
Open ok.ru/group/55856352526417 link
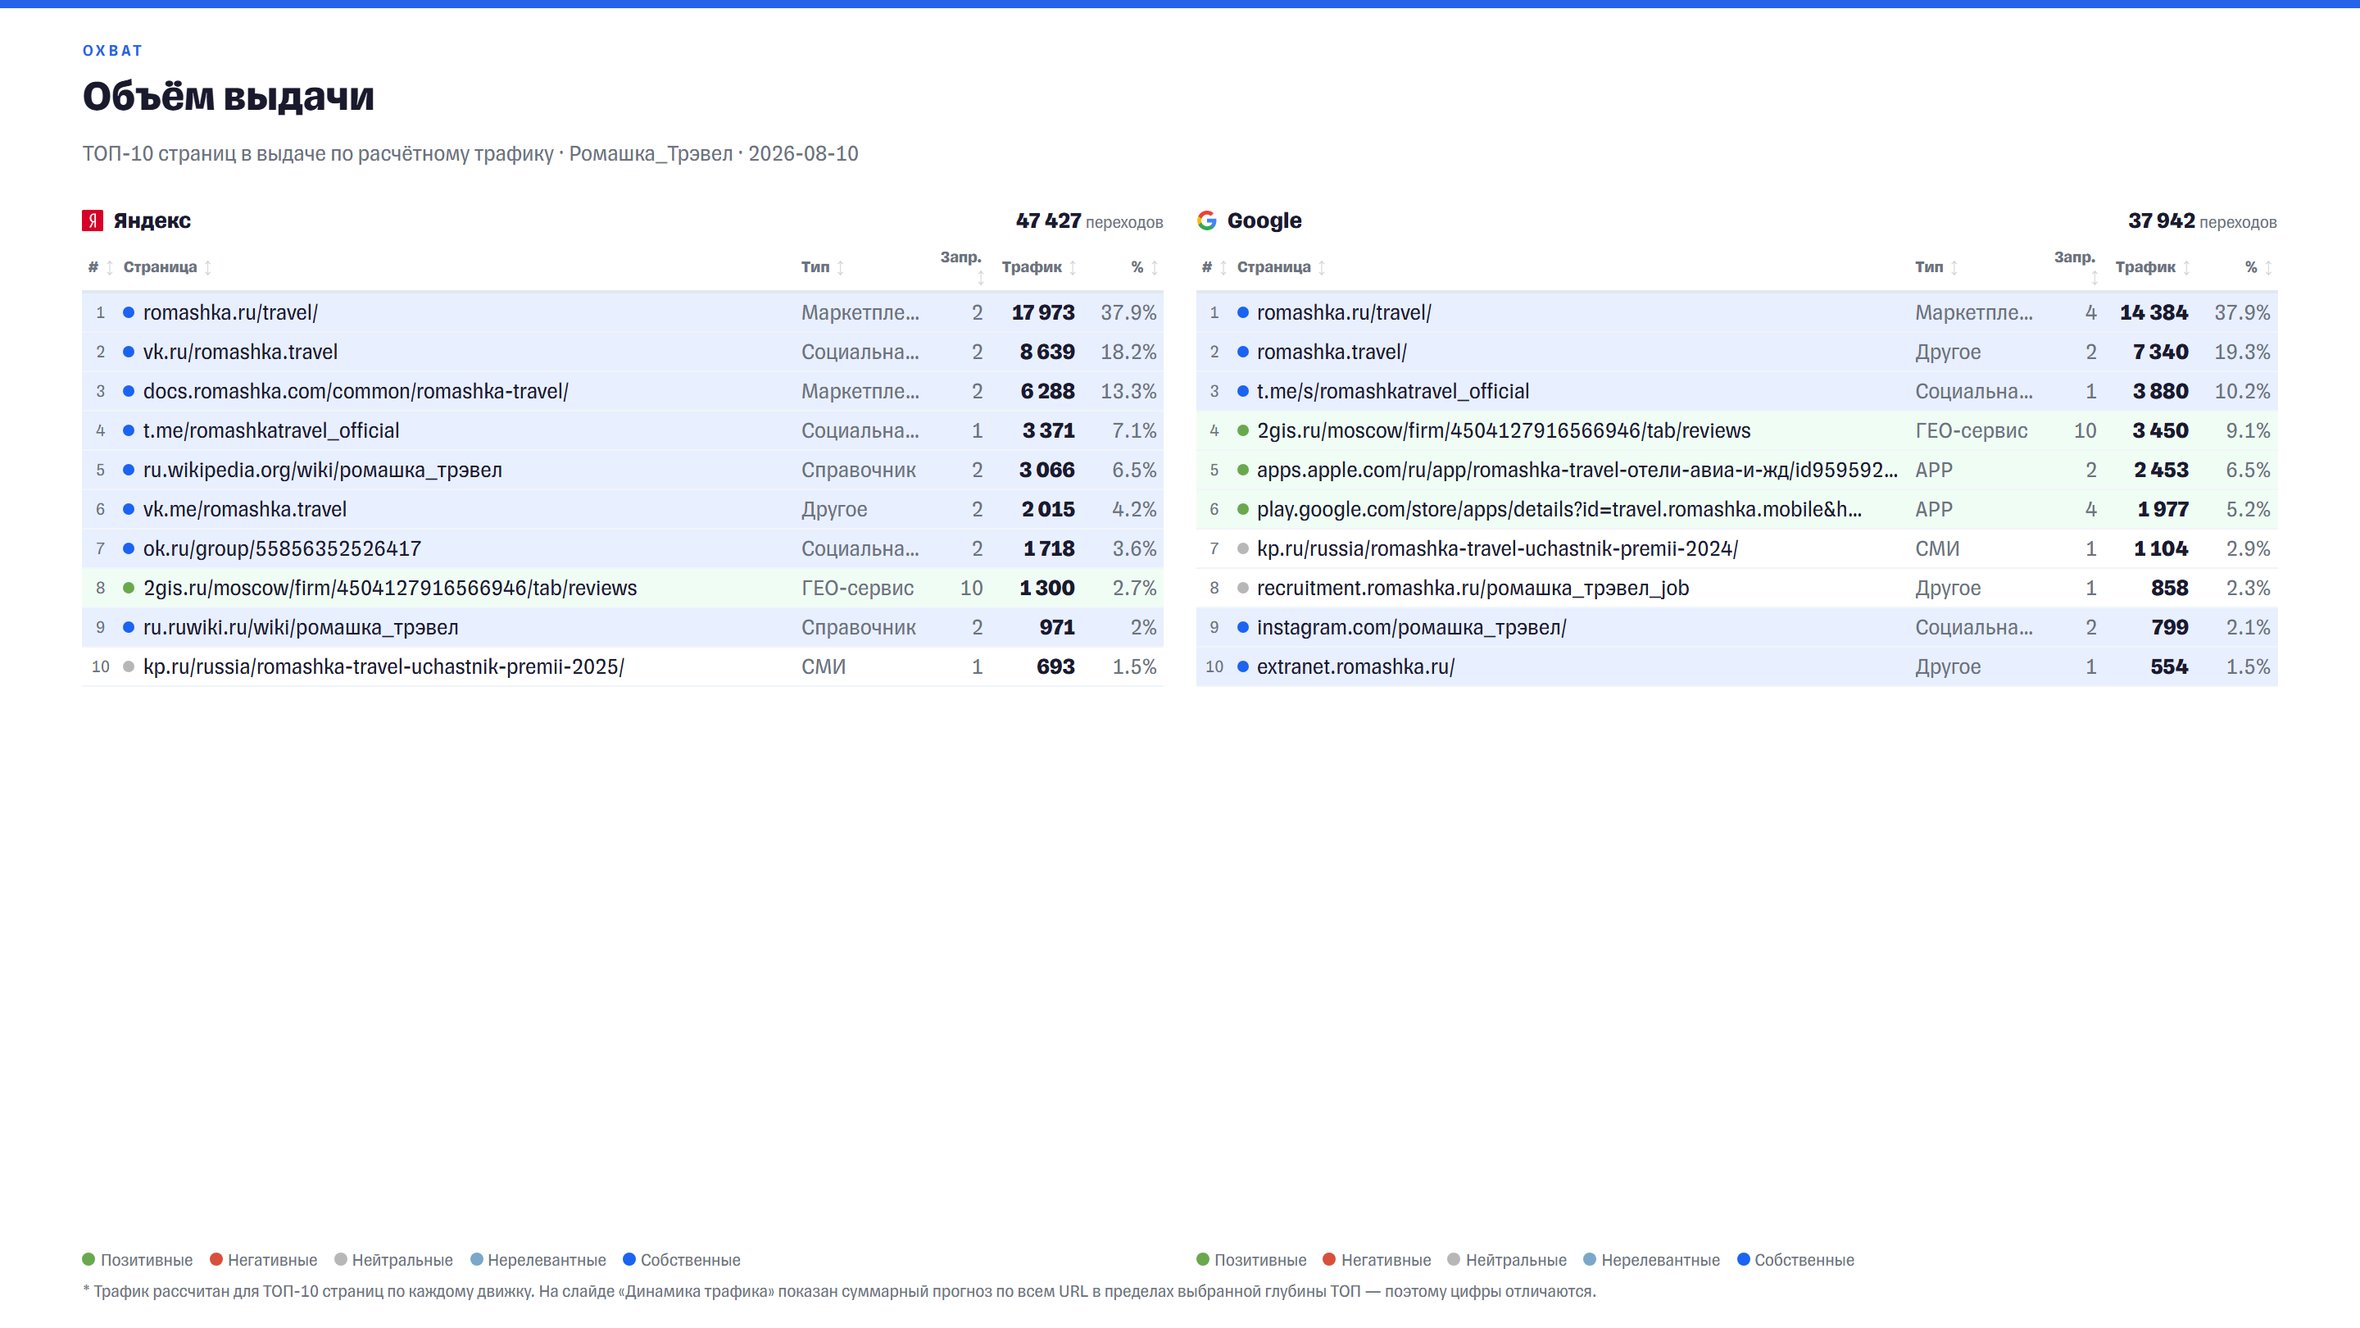[x=282, y=549]
